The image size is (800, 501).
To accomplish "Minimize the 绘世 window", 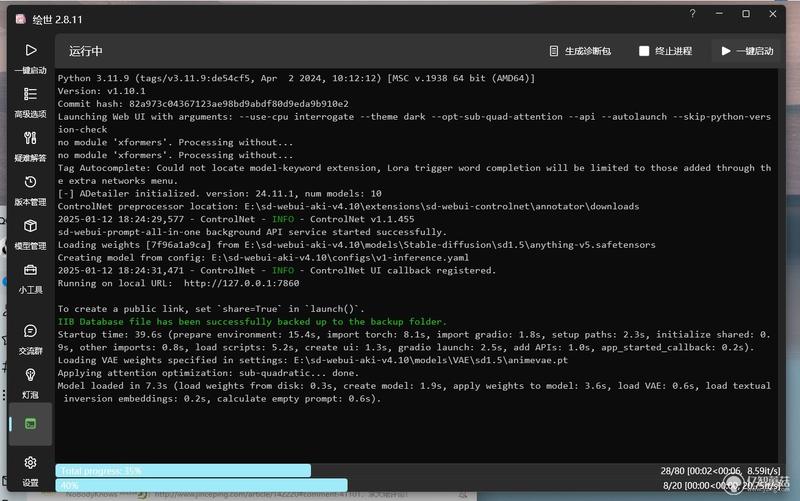I will click(719, 14).
